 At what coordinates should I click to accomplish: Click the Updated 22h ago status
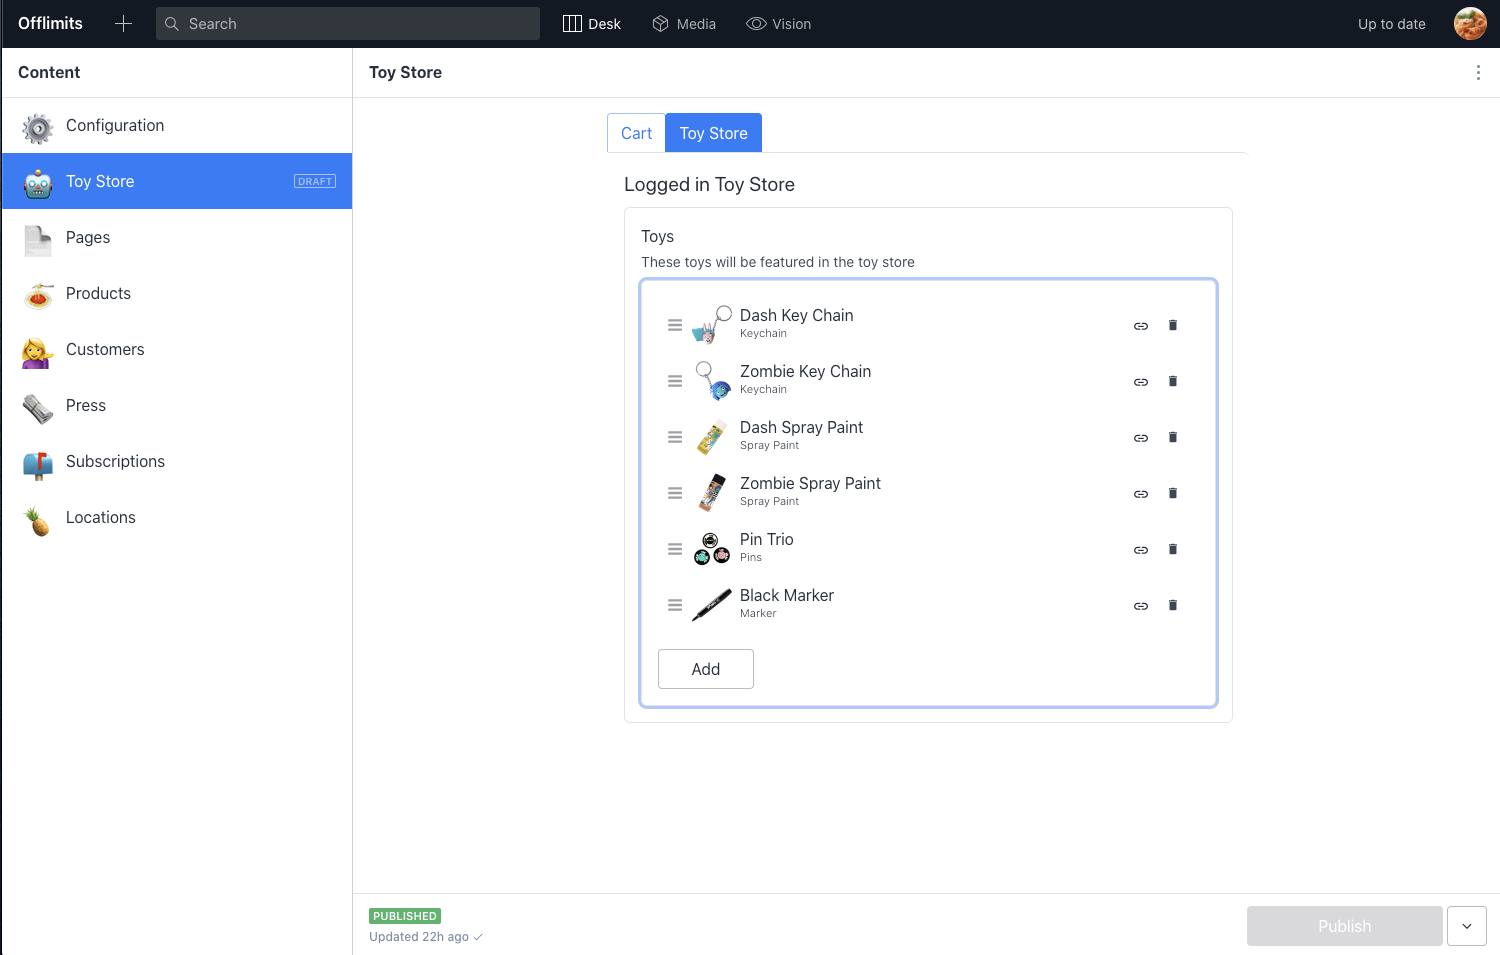click(x=426, y=937)
